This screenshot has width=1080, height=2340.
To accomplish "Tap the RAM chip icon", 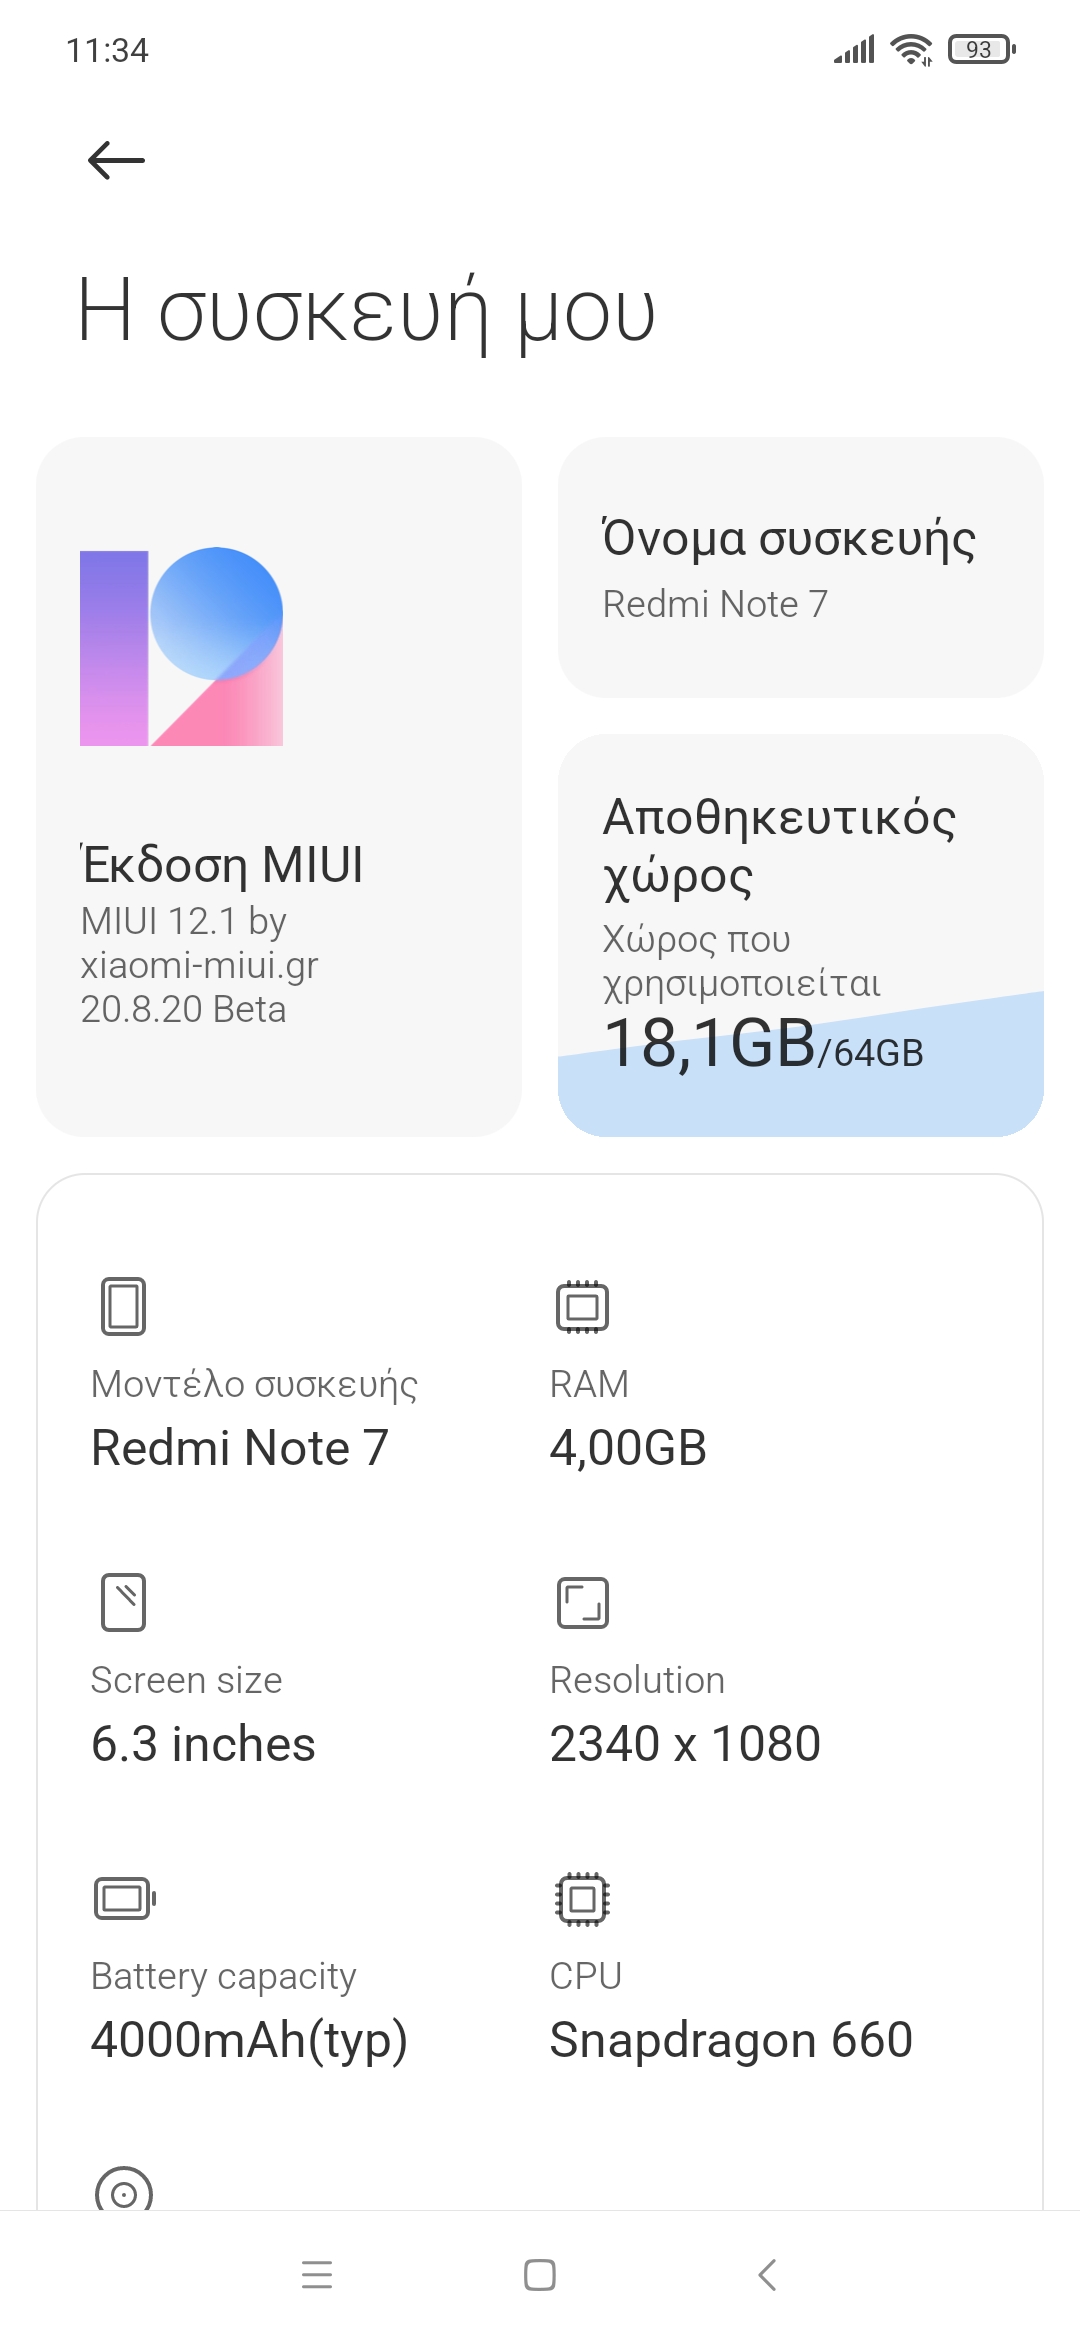I will (582, 1306).
